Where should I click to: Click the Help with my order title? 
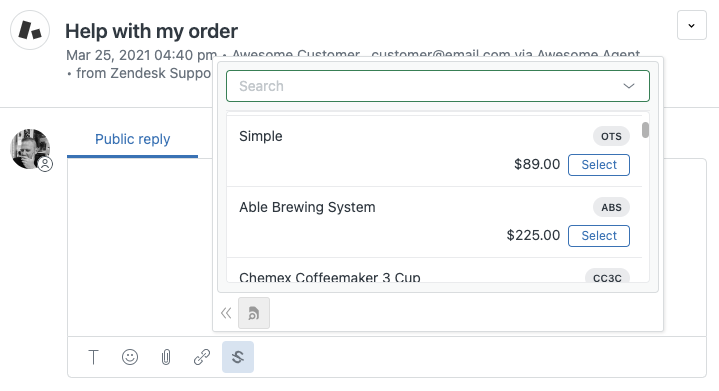pyautogui.click(x=151, y=31)
